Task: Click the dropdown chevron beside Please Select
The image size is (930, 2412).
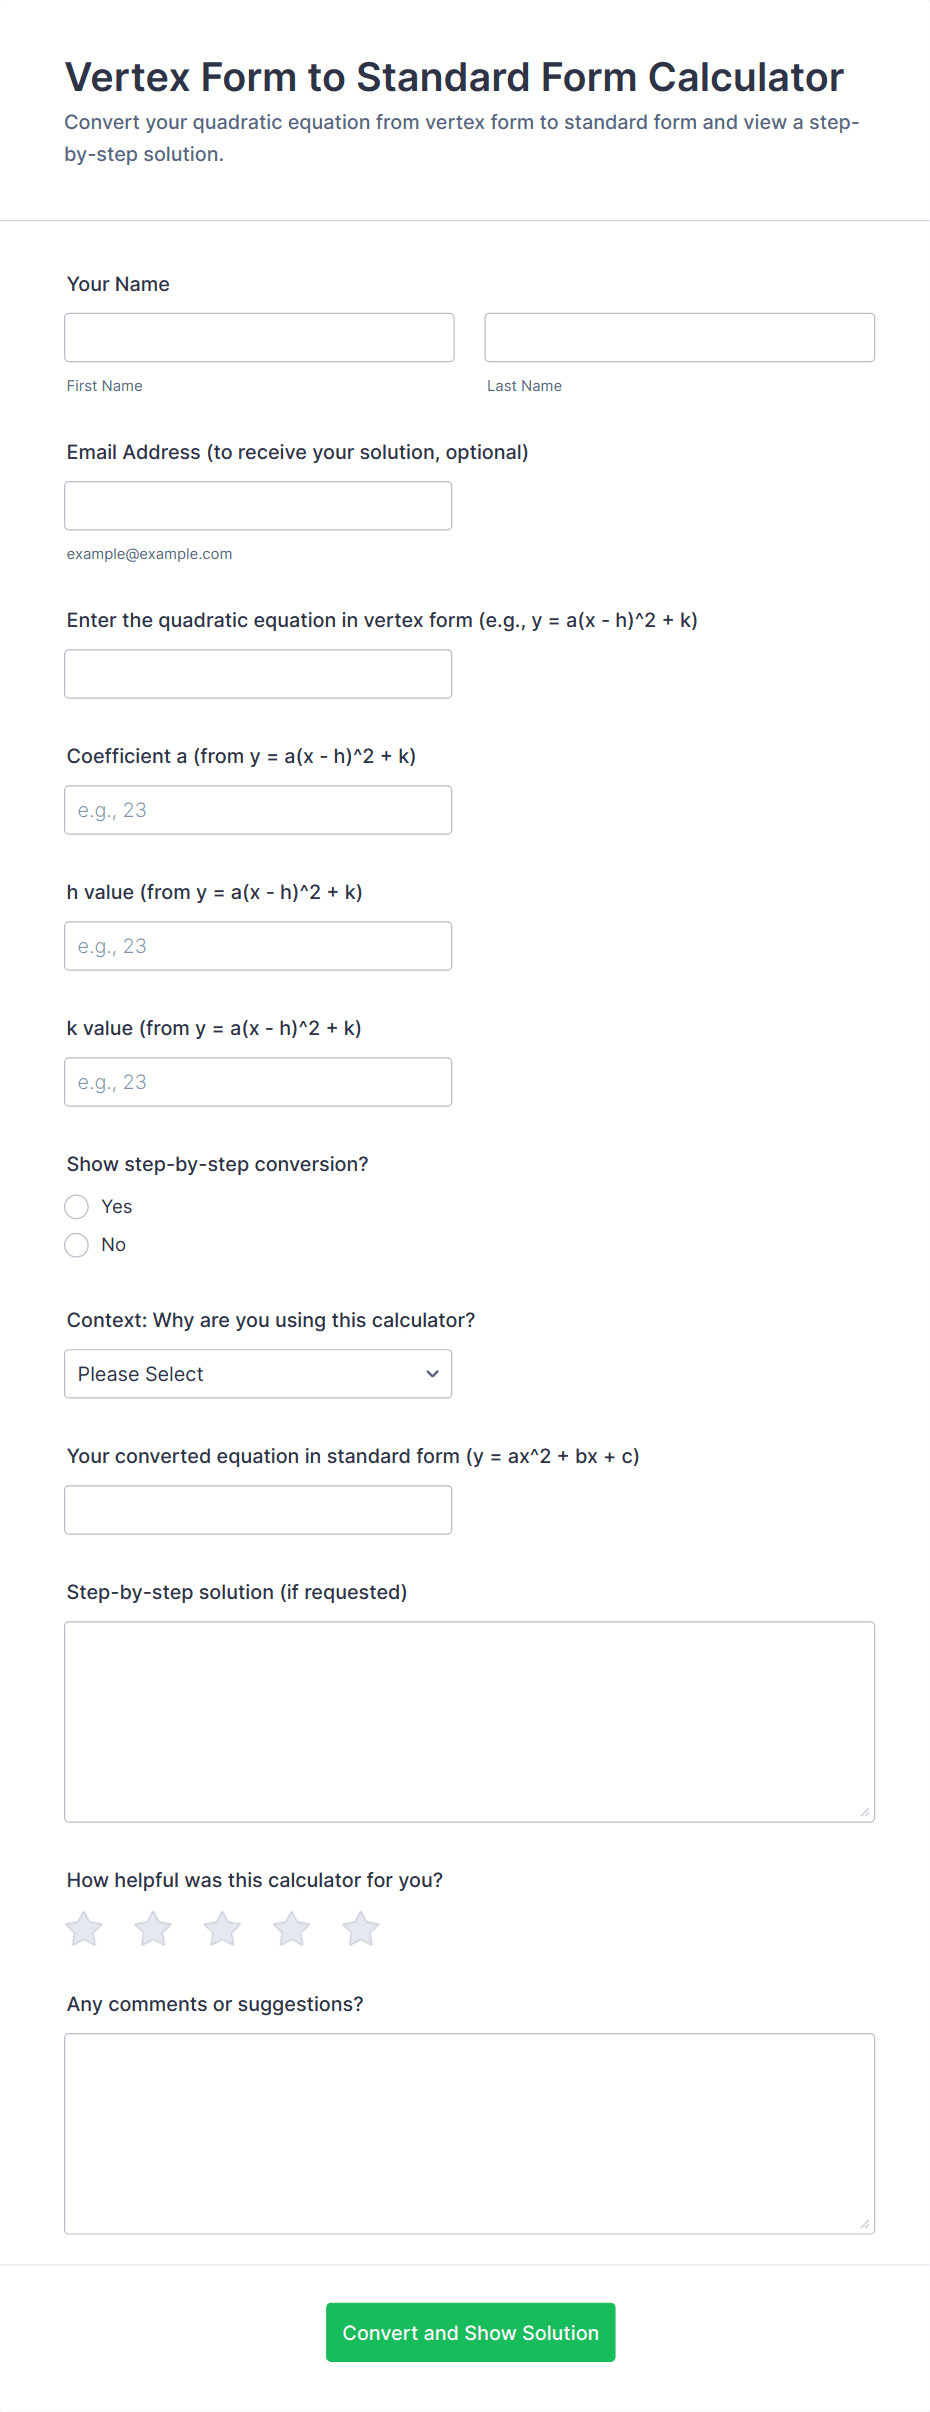Action: coord(432,1374)
